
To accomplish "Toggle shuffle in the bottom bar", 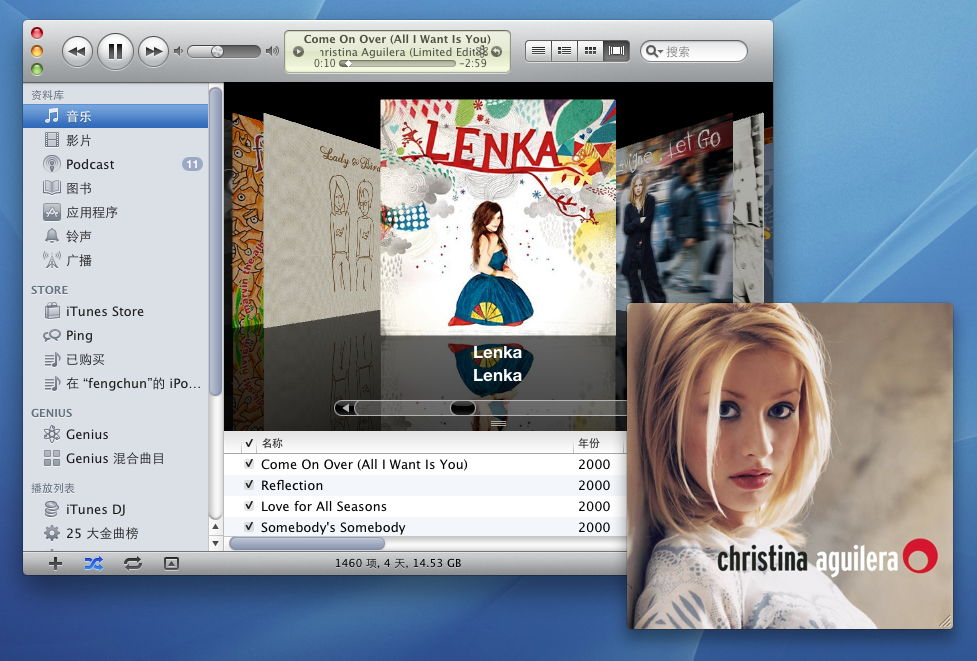I will [x=93, y=563].
